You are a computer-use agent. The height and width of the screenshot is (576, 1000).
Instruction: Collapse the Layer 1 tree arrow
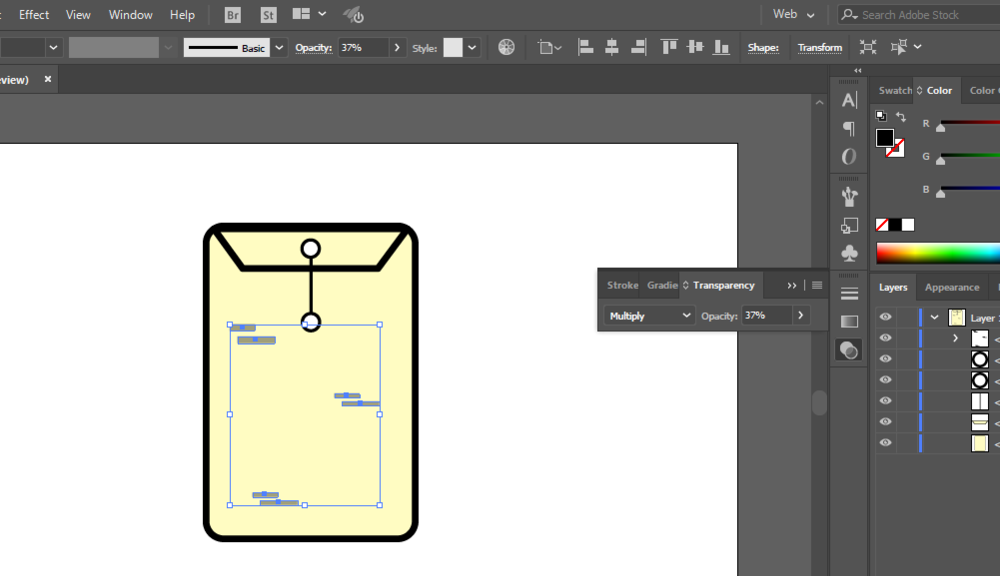935,317
